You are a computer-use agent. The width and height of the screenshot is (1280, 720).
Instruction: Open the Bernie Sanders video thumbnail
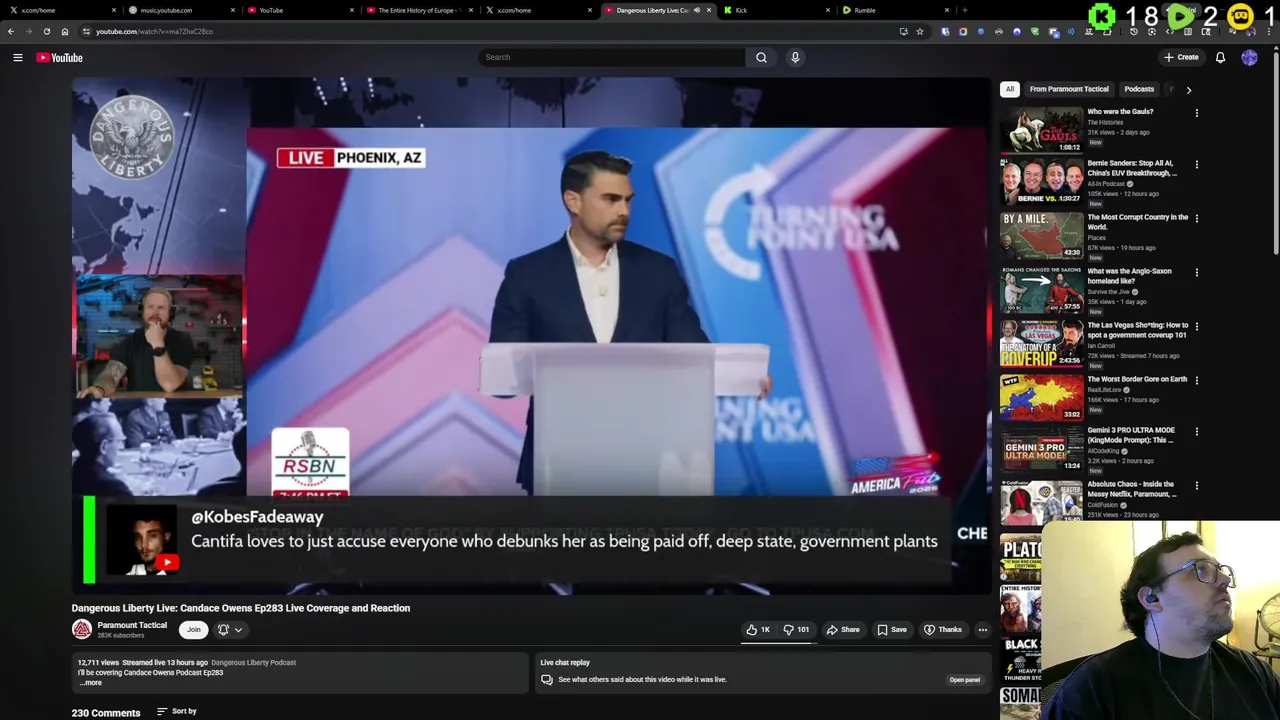click(x=1041, y=182)
